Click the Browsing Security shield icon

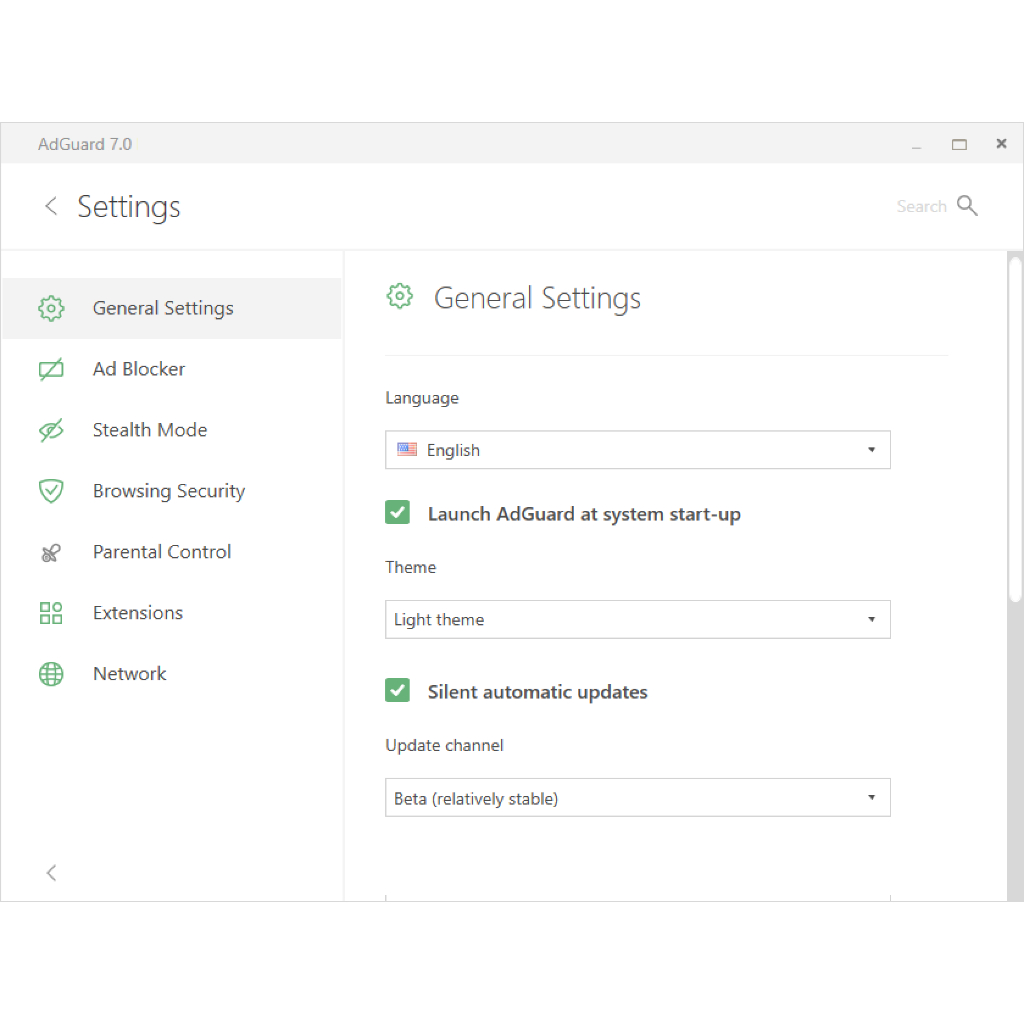[x=51, y=491]
